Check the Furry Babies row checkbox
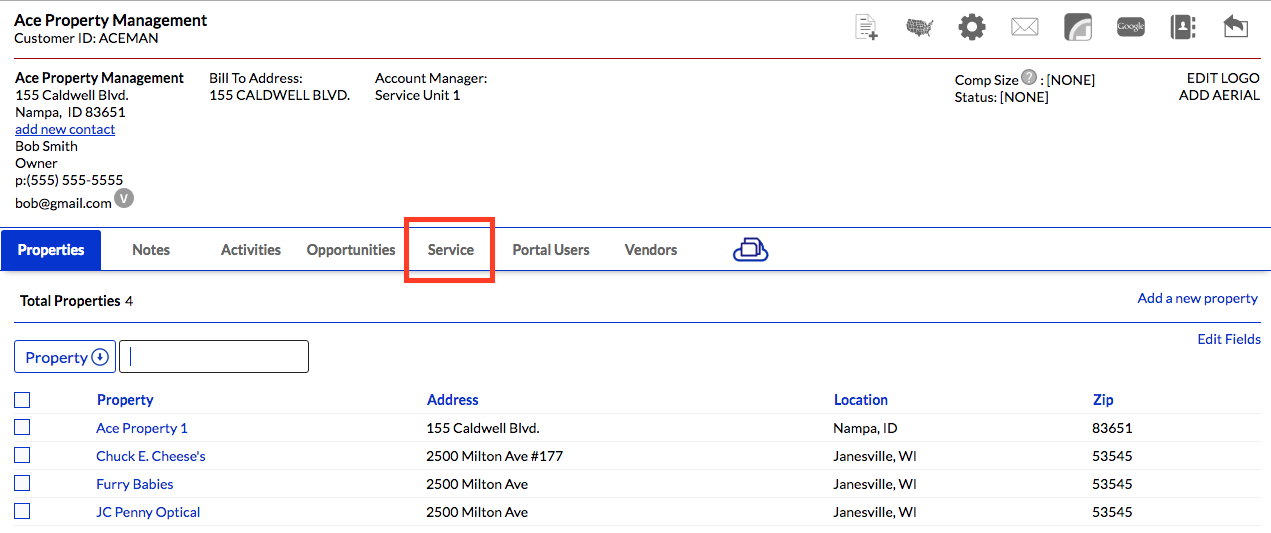1271x533 pixels. pos(22,483)
